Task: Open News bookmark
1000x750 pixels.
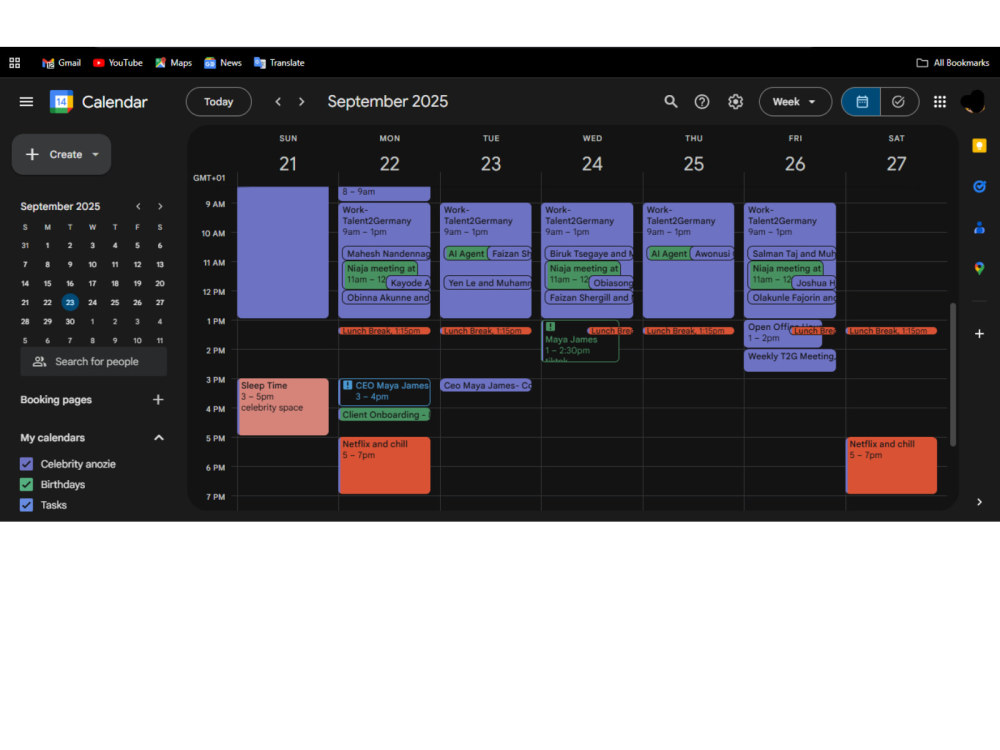Action: tap(223, 62)
